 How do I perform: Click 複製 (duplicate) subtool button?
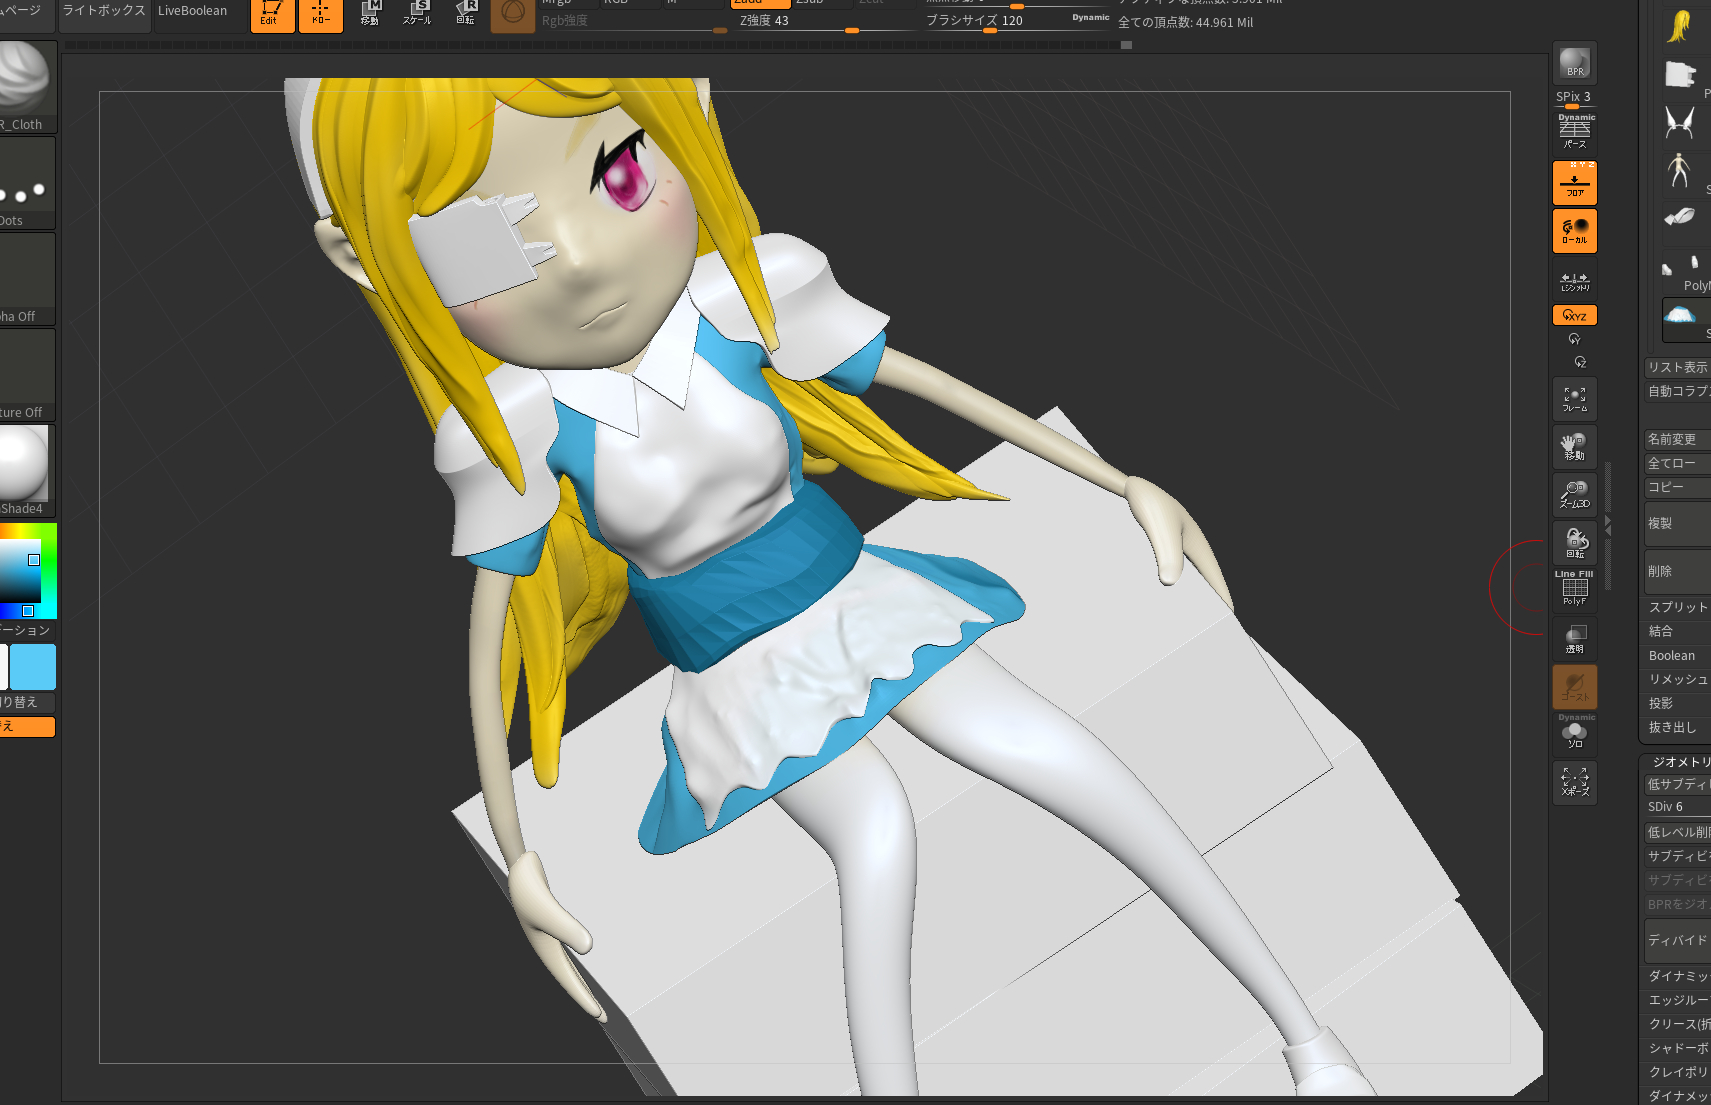(1677, 524)
